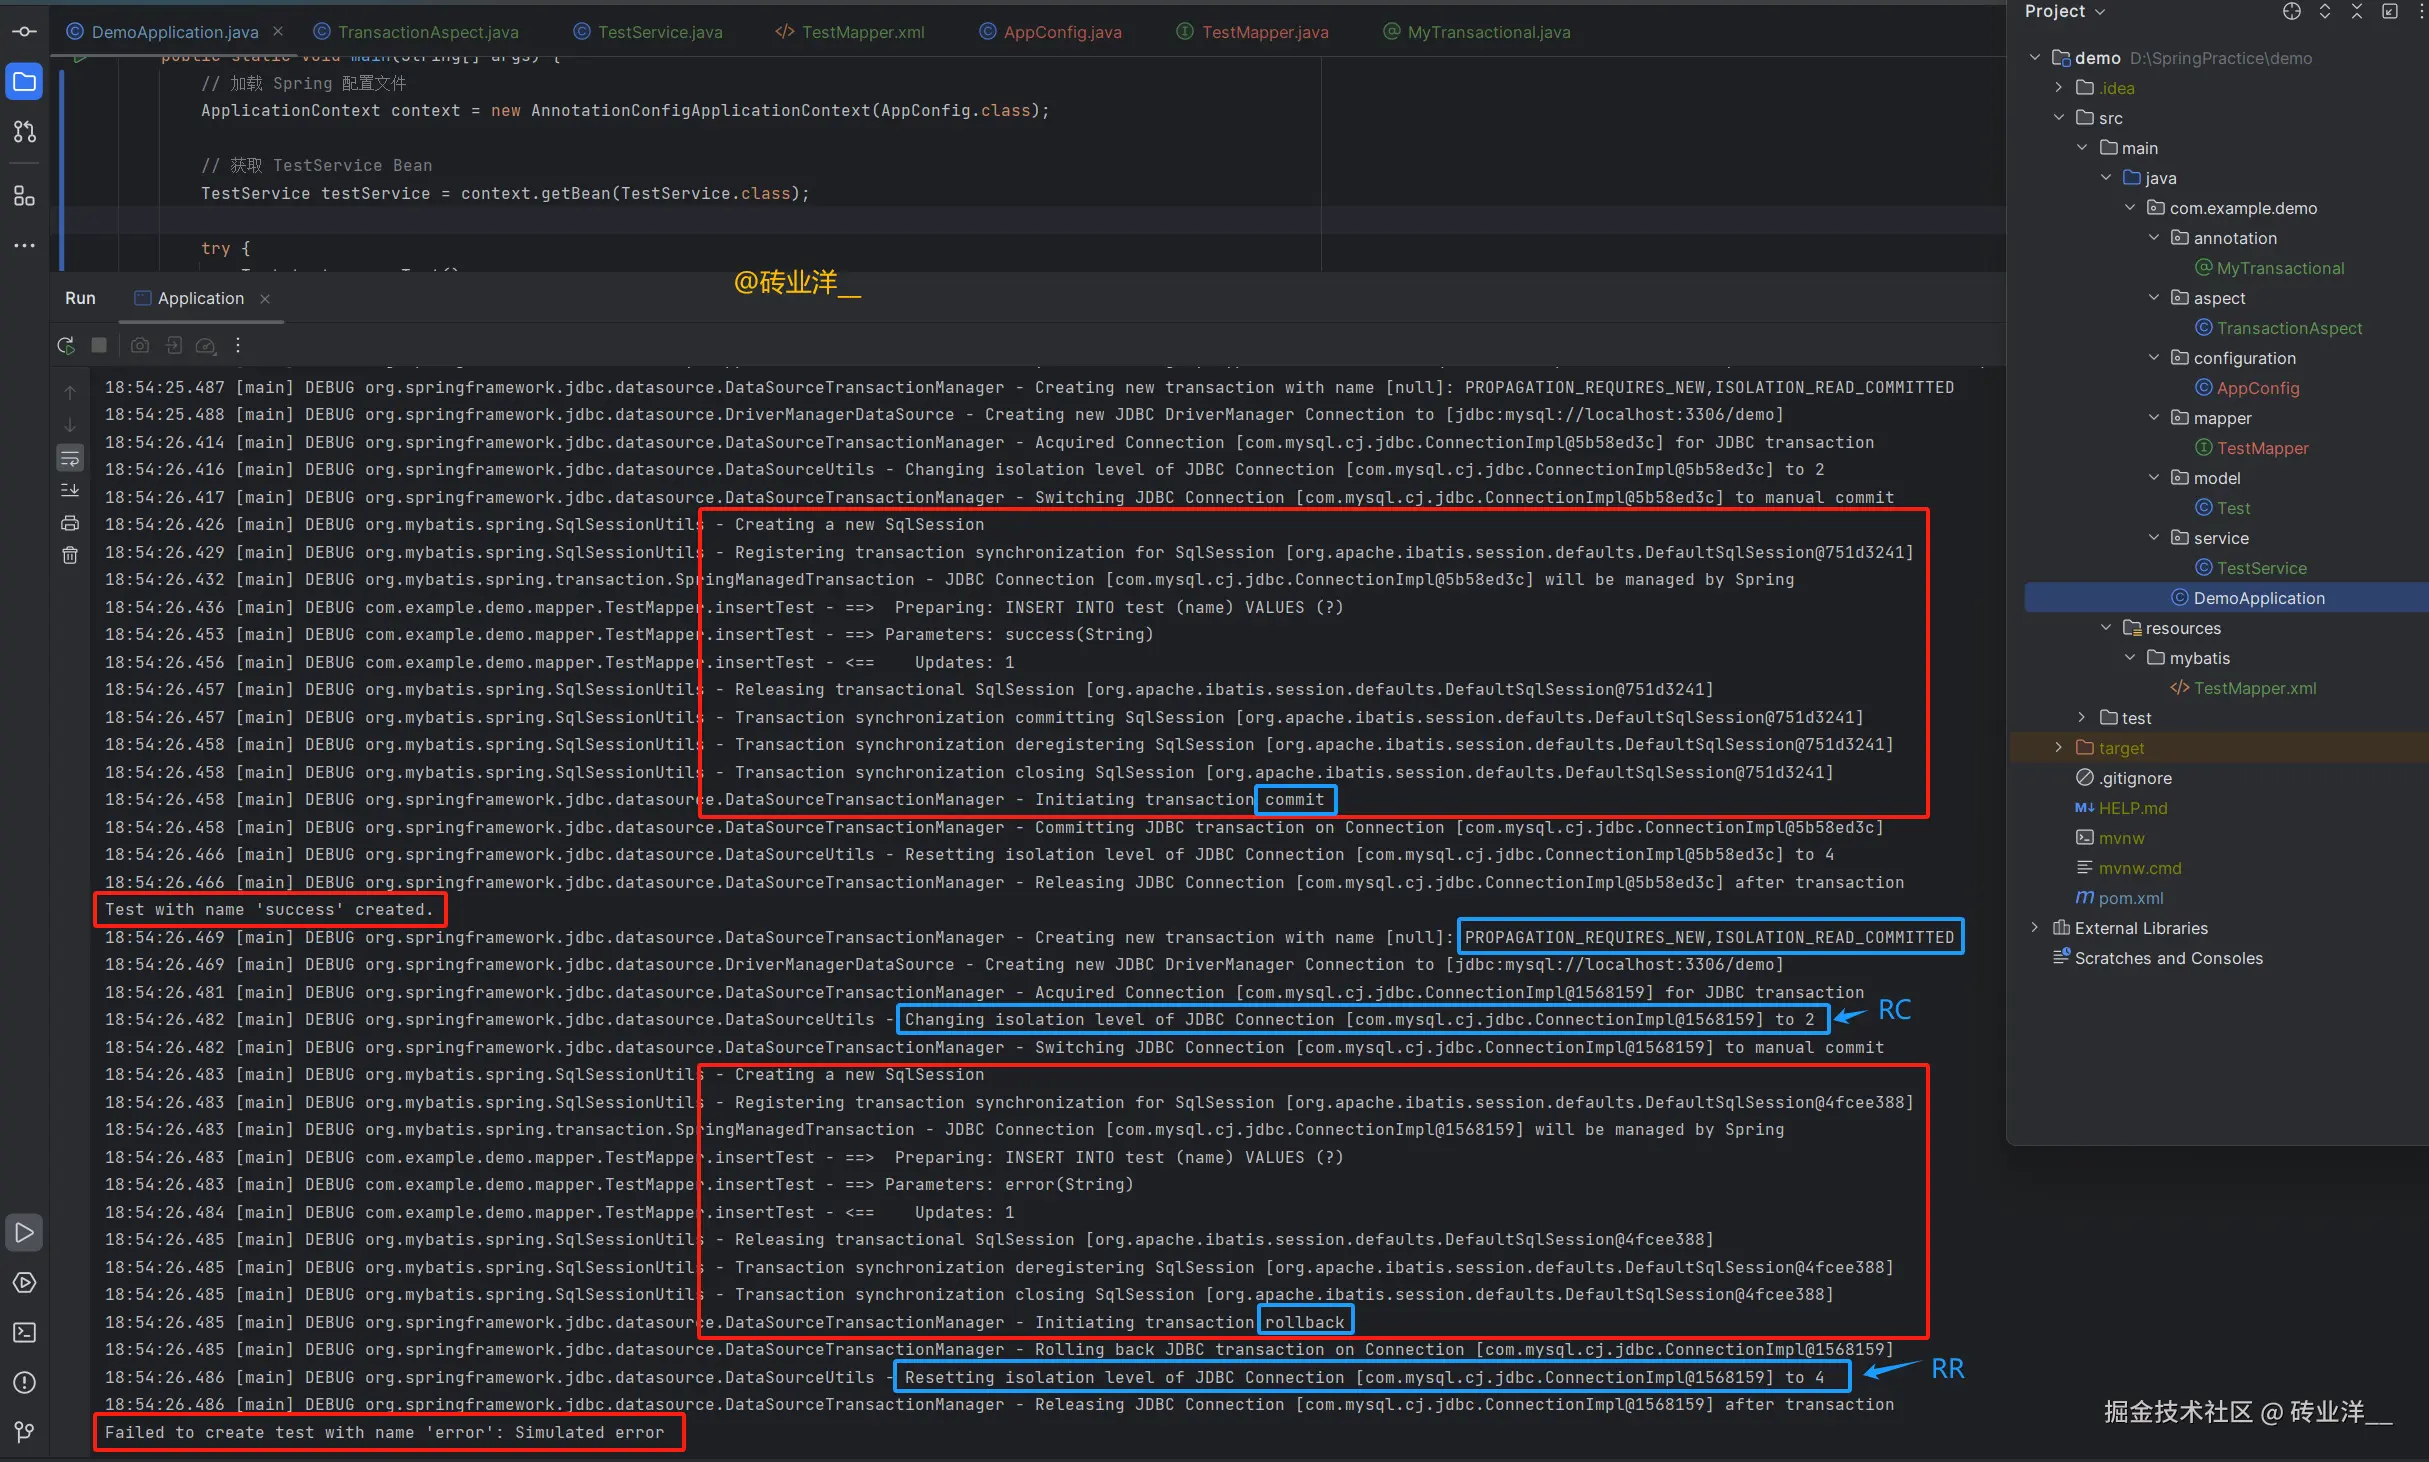The image size is (2429, 1462).
Task: Toggle the Project tool window button
Action: [x=24, y=82]
